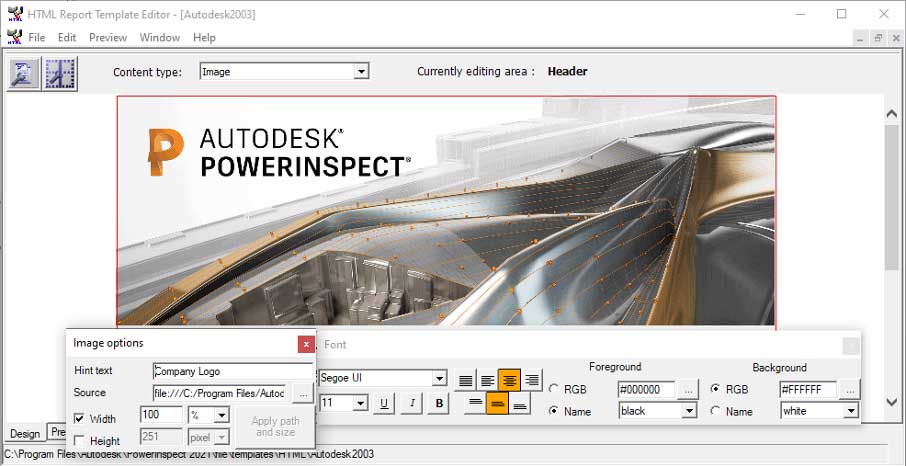Select Foreground RGB radio button

click(554, 389)
